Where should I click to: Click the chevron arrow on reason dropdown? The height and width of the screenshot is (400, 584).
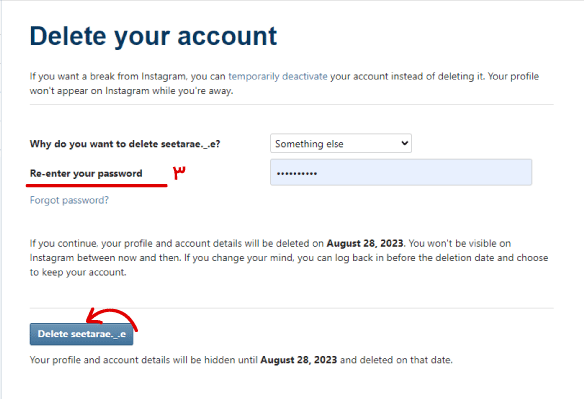pos(404,143)
